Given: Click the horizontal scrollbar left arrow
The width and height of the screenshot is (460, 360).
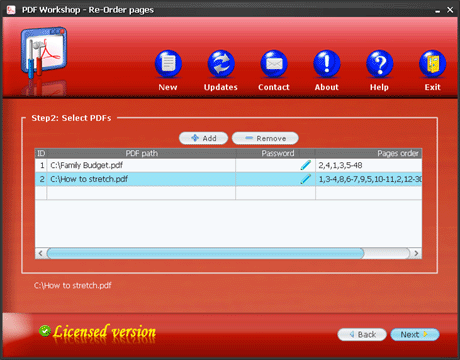Looking at the screenshot, I should click(x=41, y=253).
